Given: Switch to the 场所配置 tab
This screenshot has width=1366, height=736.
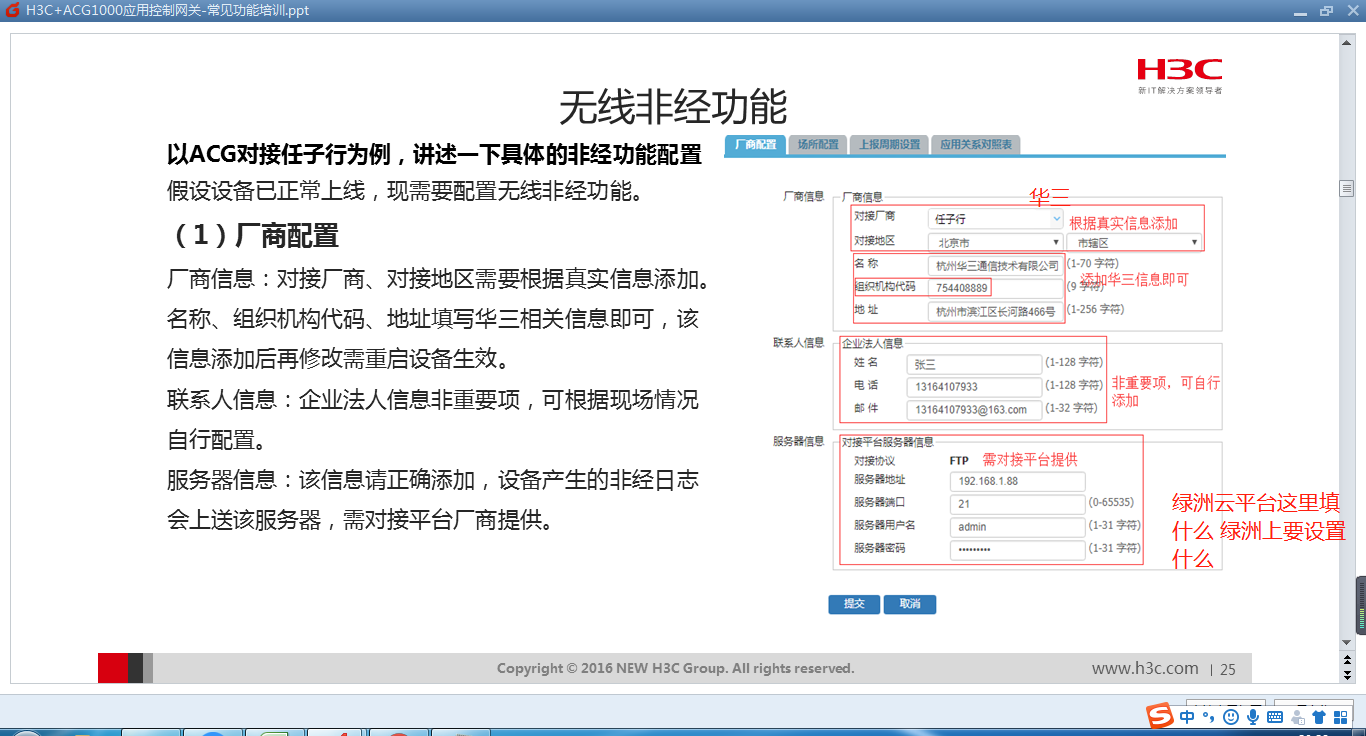Looking at the screenshot, I should point(818,145).
